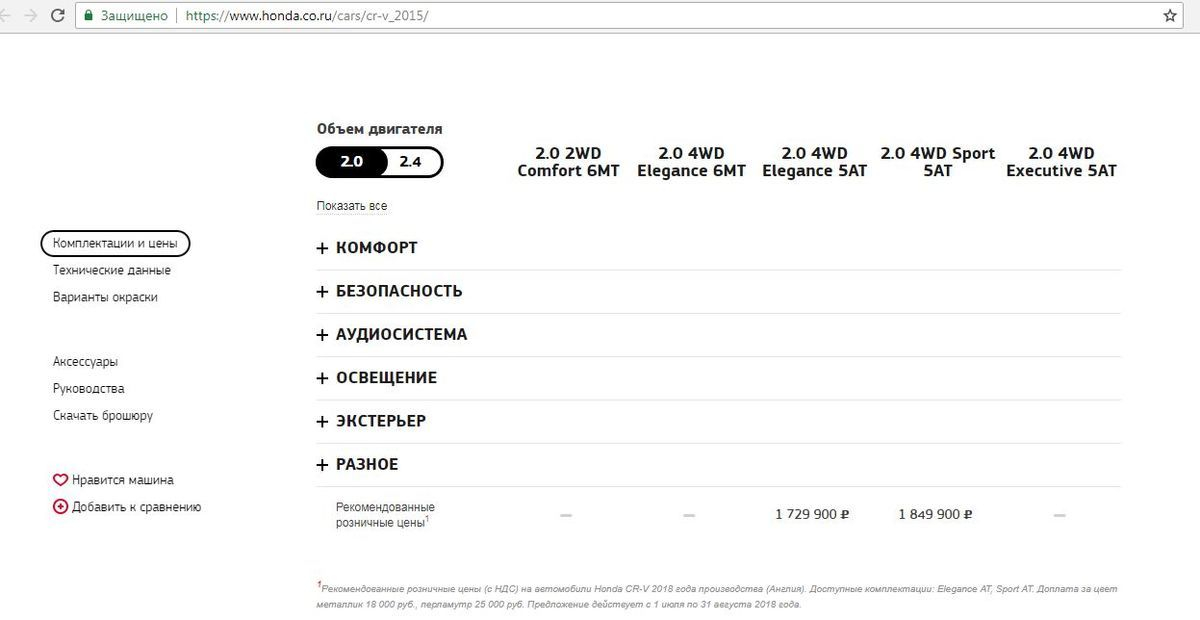
Task: Open Комплектации и цены sidebar item
Action: [x=115, y=243]
